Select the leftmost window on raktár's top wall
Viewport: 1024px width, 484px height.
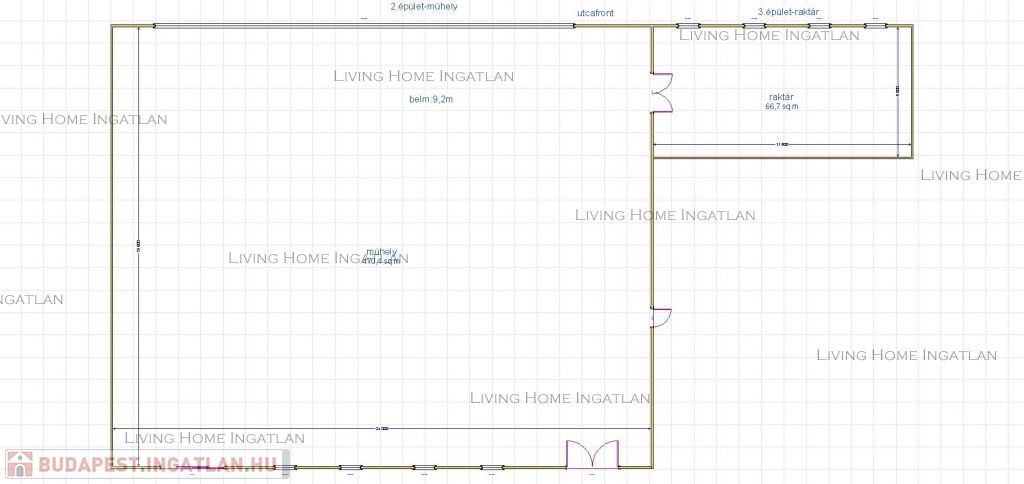[x=686, y=25]
